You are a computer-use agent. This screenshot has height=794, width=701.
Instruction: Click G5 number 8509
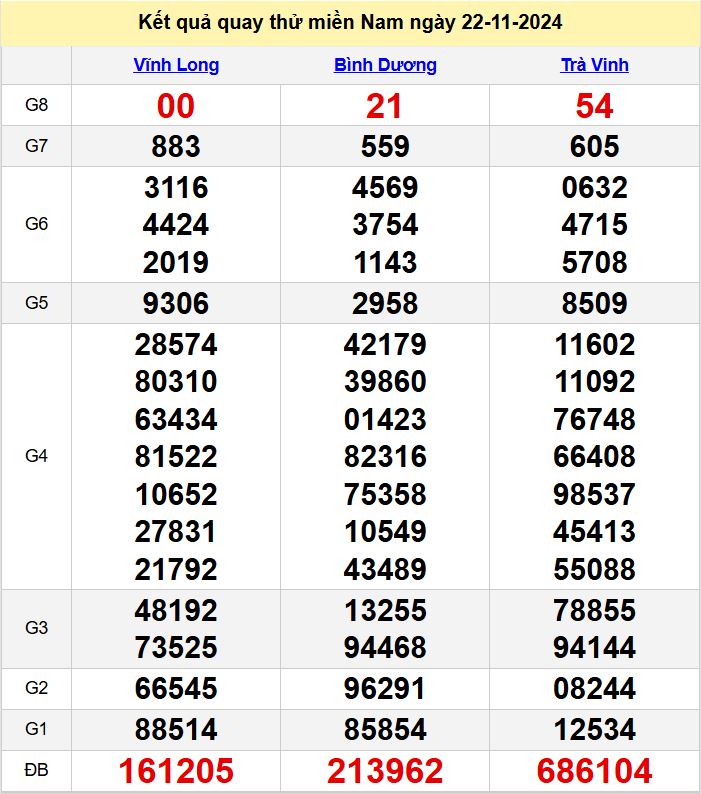tap(594, 303)
